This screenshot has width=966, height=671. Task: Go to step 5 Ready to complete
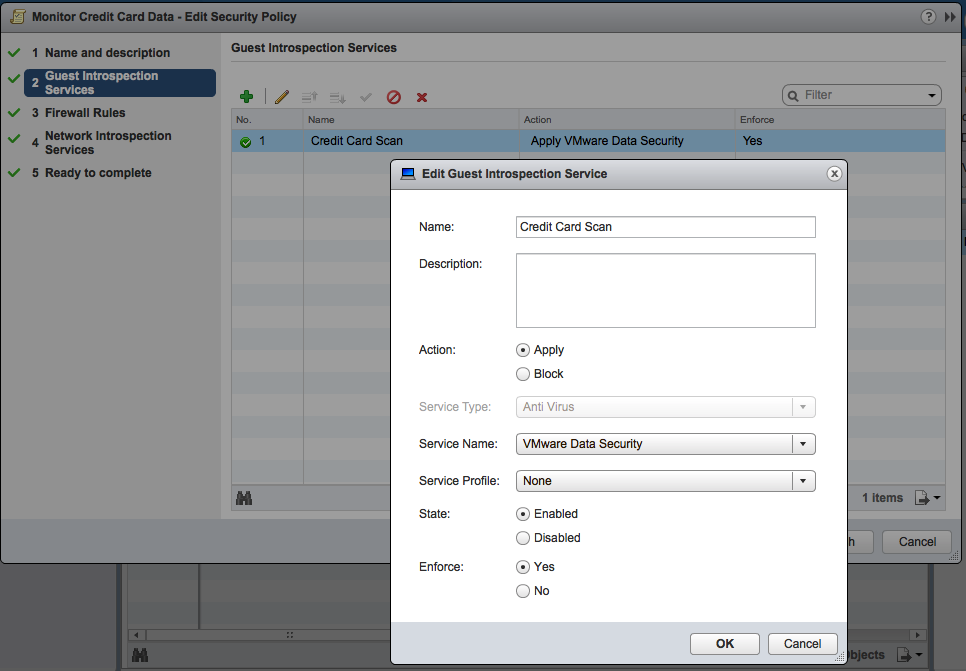[98, 173]
